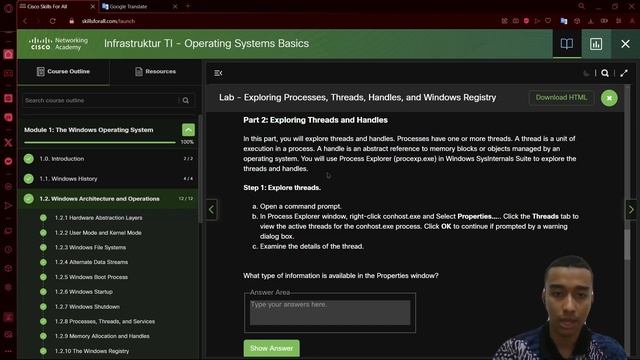Image resolution: width=640 pixels, height=360 pixels.
Task: Expand content to fullscreen with arrows icon
Action: [x=624, y=73]
